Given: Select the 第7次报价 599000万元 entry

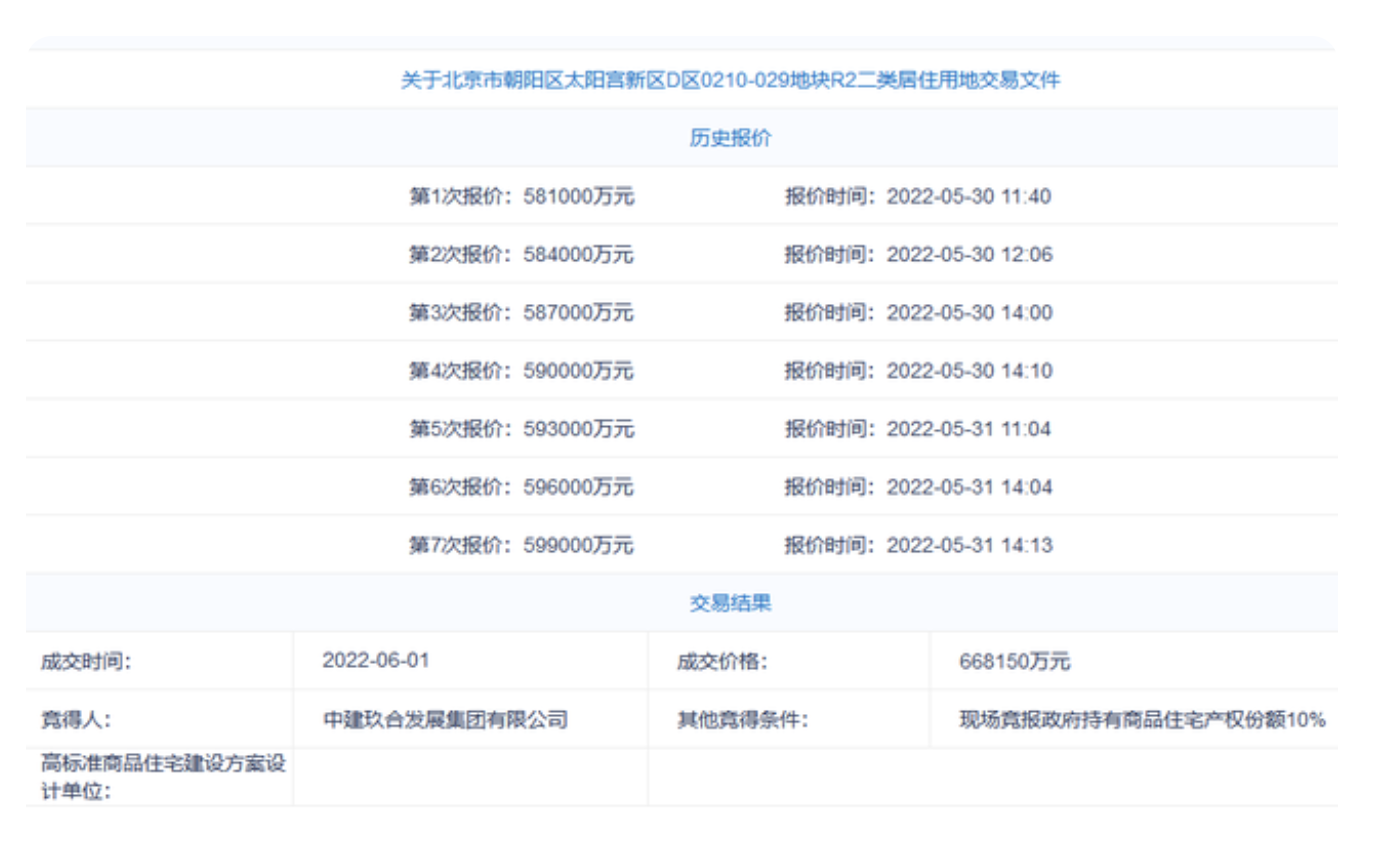Looking at the screenshot, I should click(521, 545).
